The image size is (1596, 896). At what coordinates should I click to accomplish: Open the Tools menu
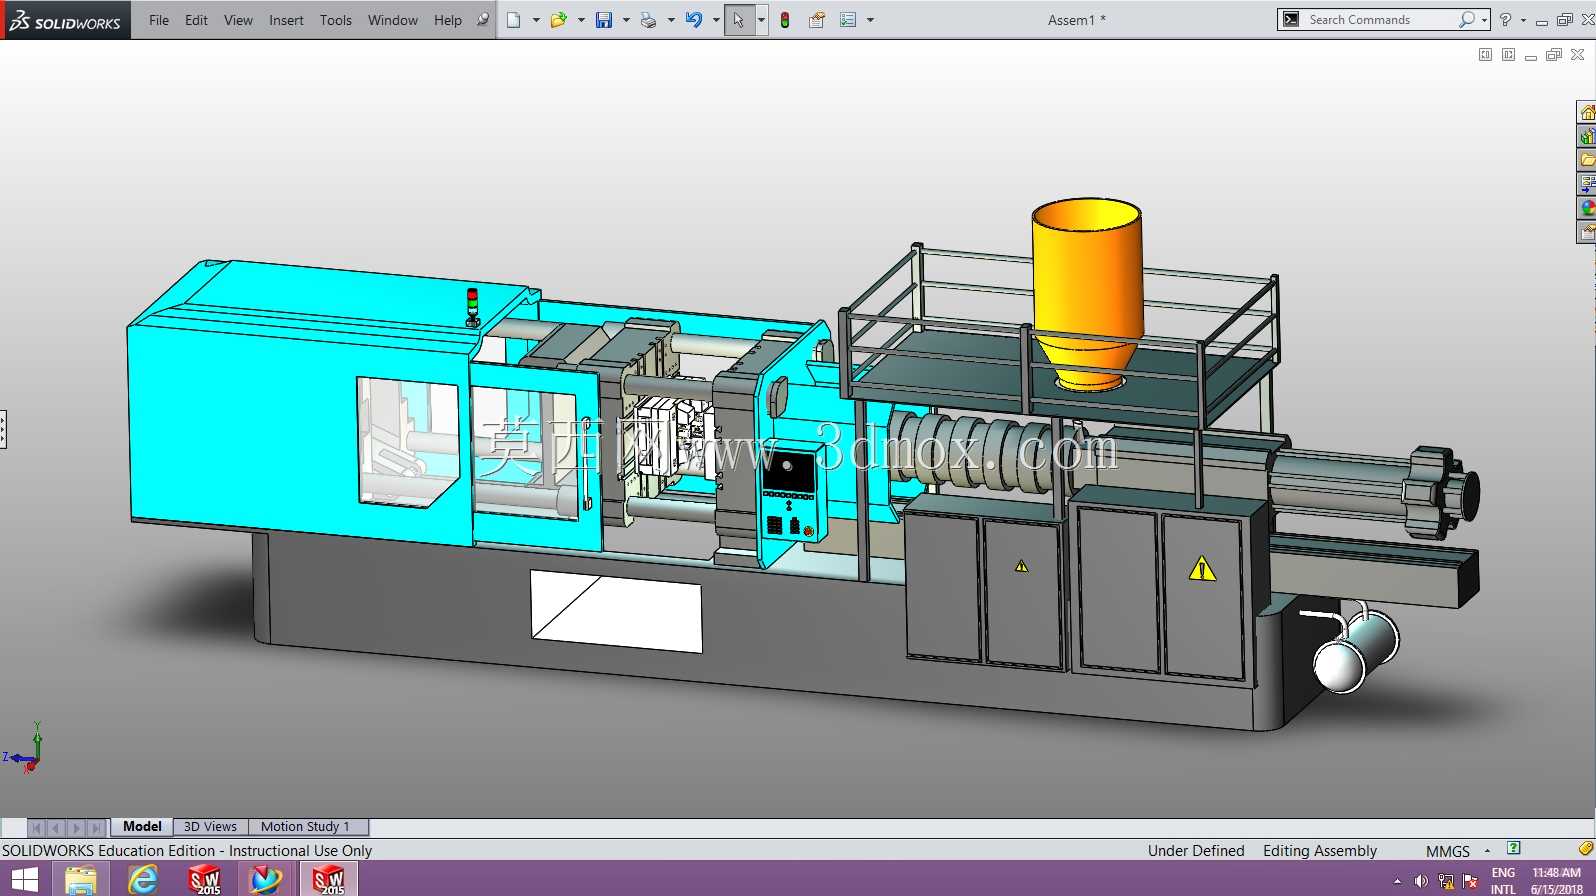click(x=336, y=20)
